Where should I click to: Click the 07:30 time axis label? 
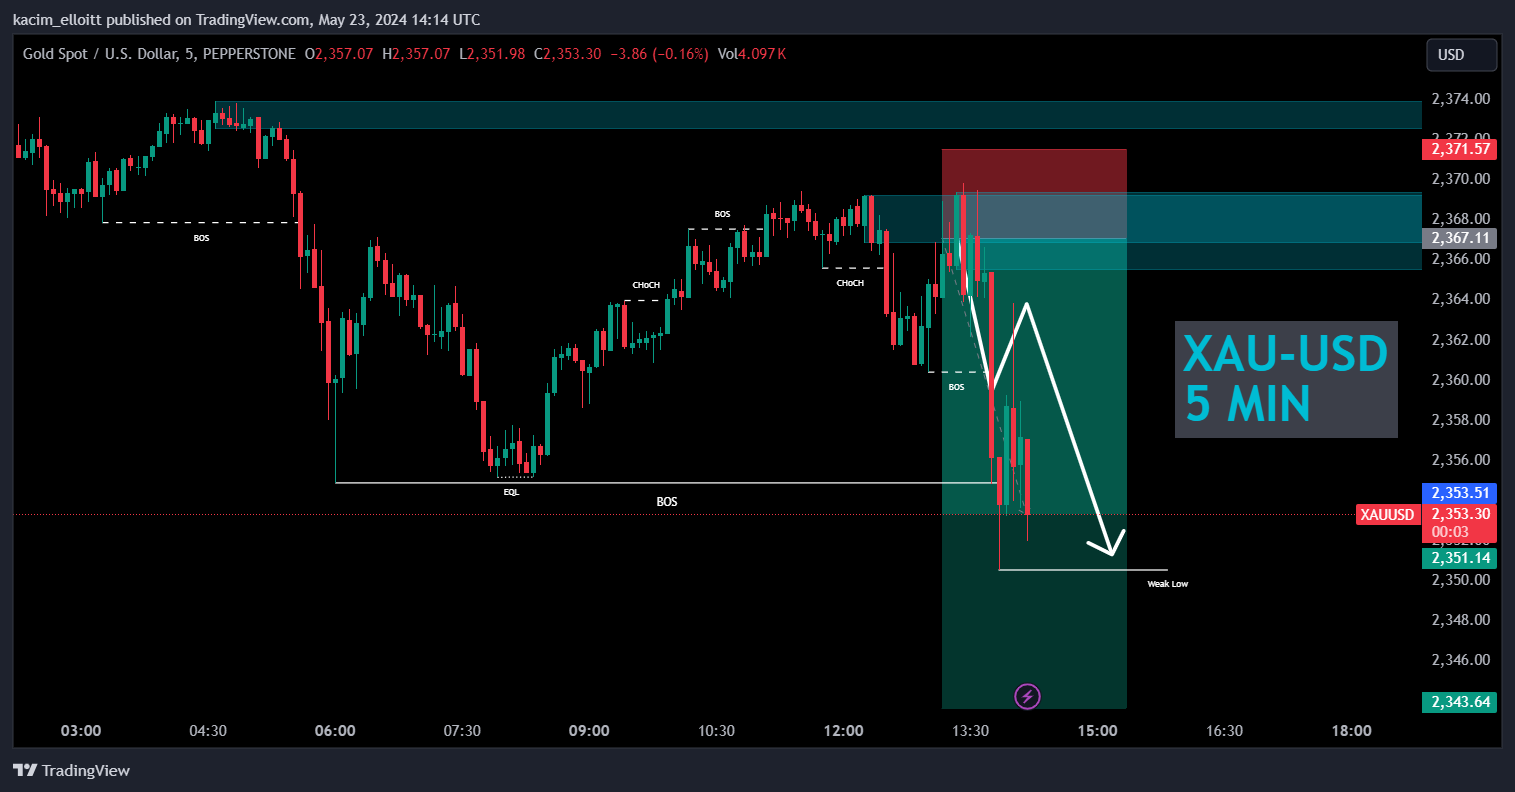(462, 731)
